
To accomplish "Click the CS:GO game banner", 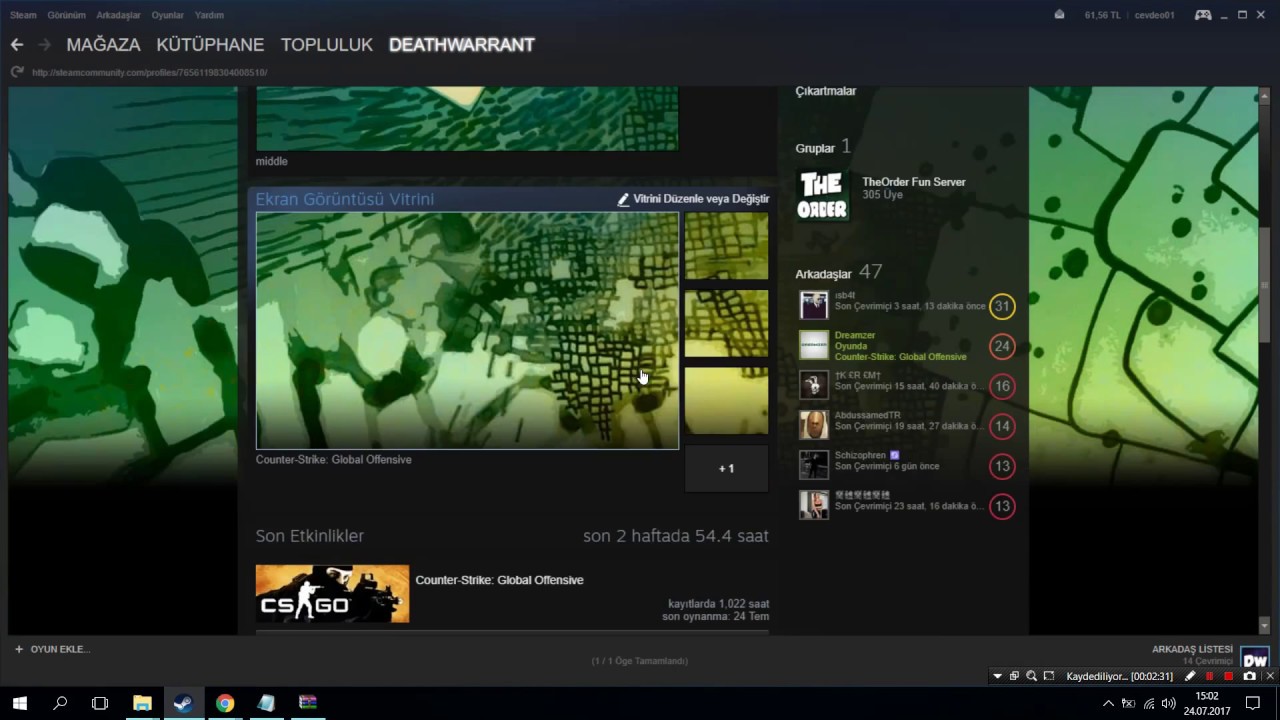I will pos(332,594).
